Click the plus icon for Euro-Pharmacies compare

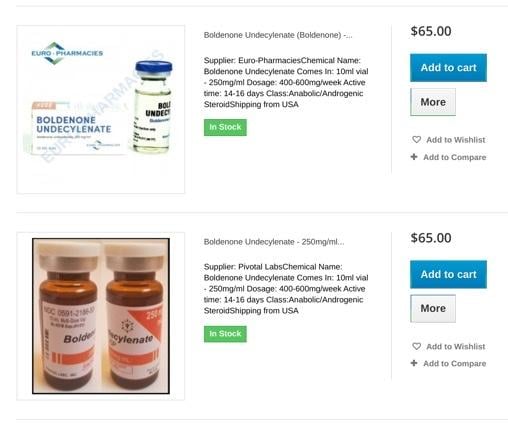point(414,157)
